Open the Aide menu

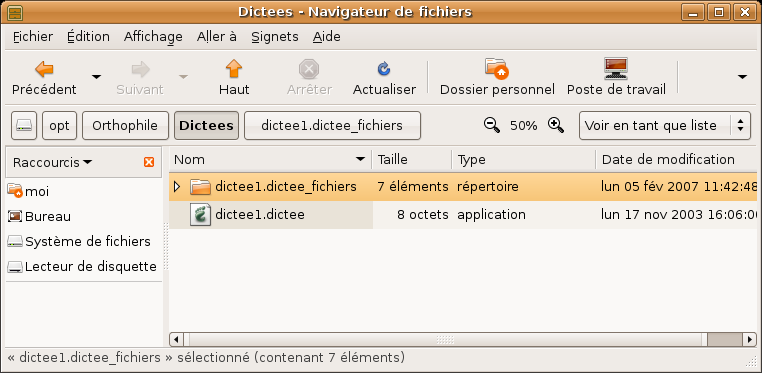pos(327,36)
